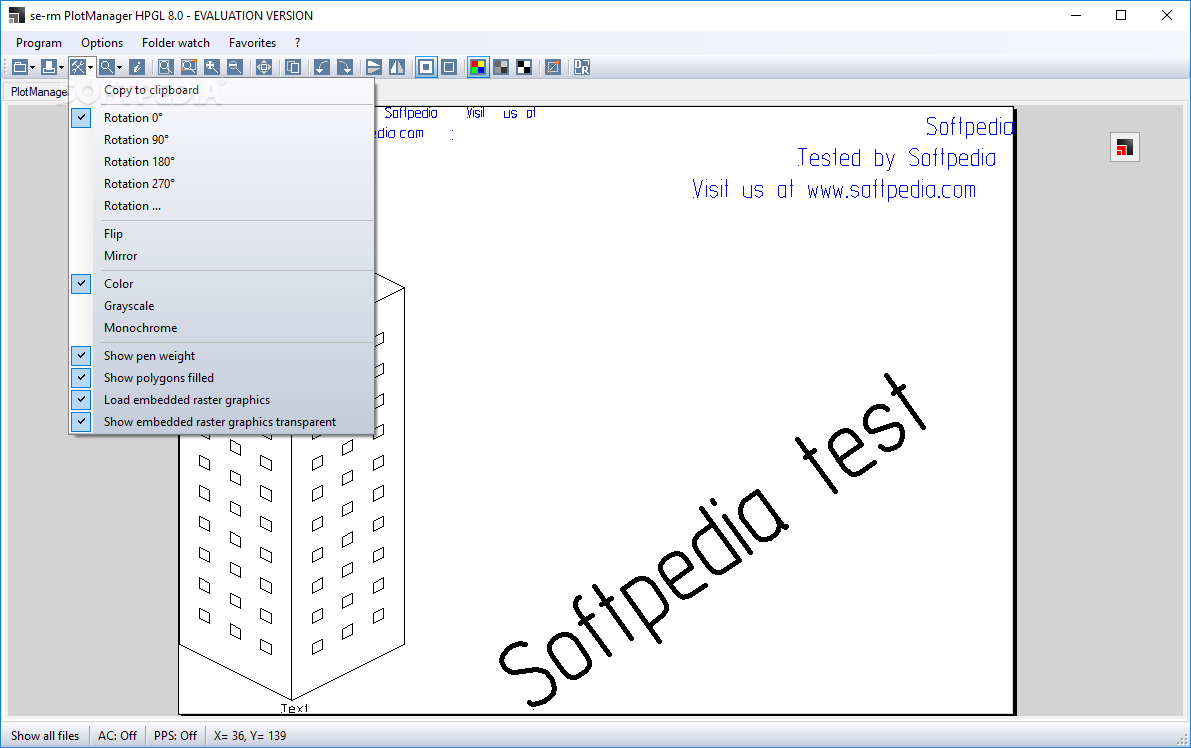The height and width of the screenshot is (748, 1191).
Task: Click the mirror toolbar icon
Action: point(396,68)
